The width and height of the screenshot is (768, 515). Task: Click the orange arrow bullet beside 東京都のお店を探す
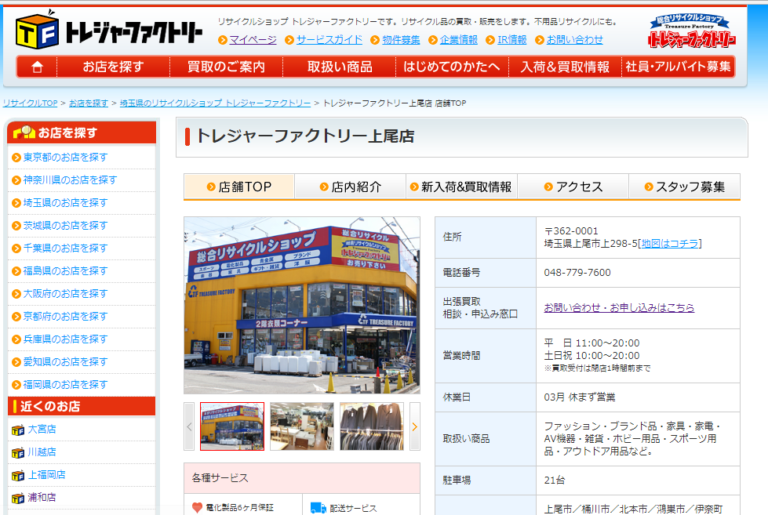(16, 158)
